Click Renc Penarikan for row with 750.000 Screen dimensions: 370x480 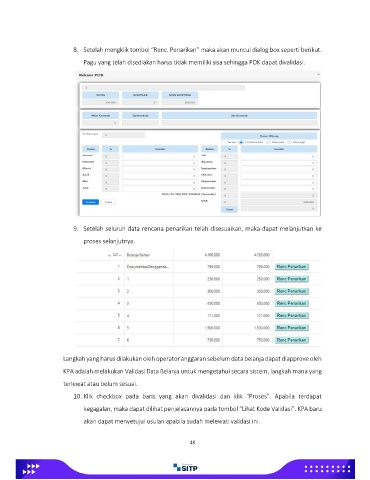click(x=292, y=340)
